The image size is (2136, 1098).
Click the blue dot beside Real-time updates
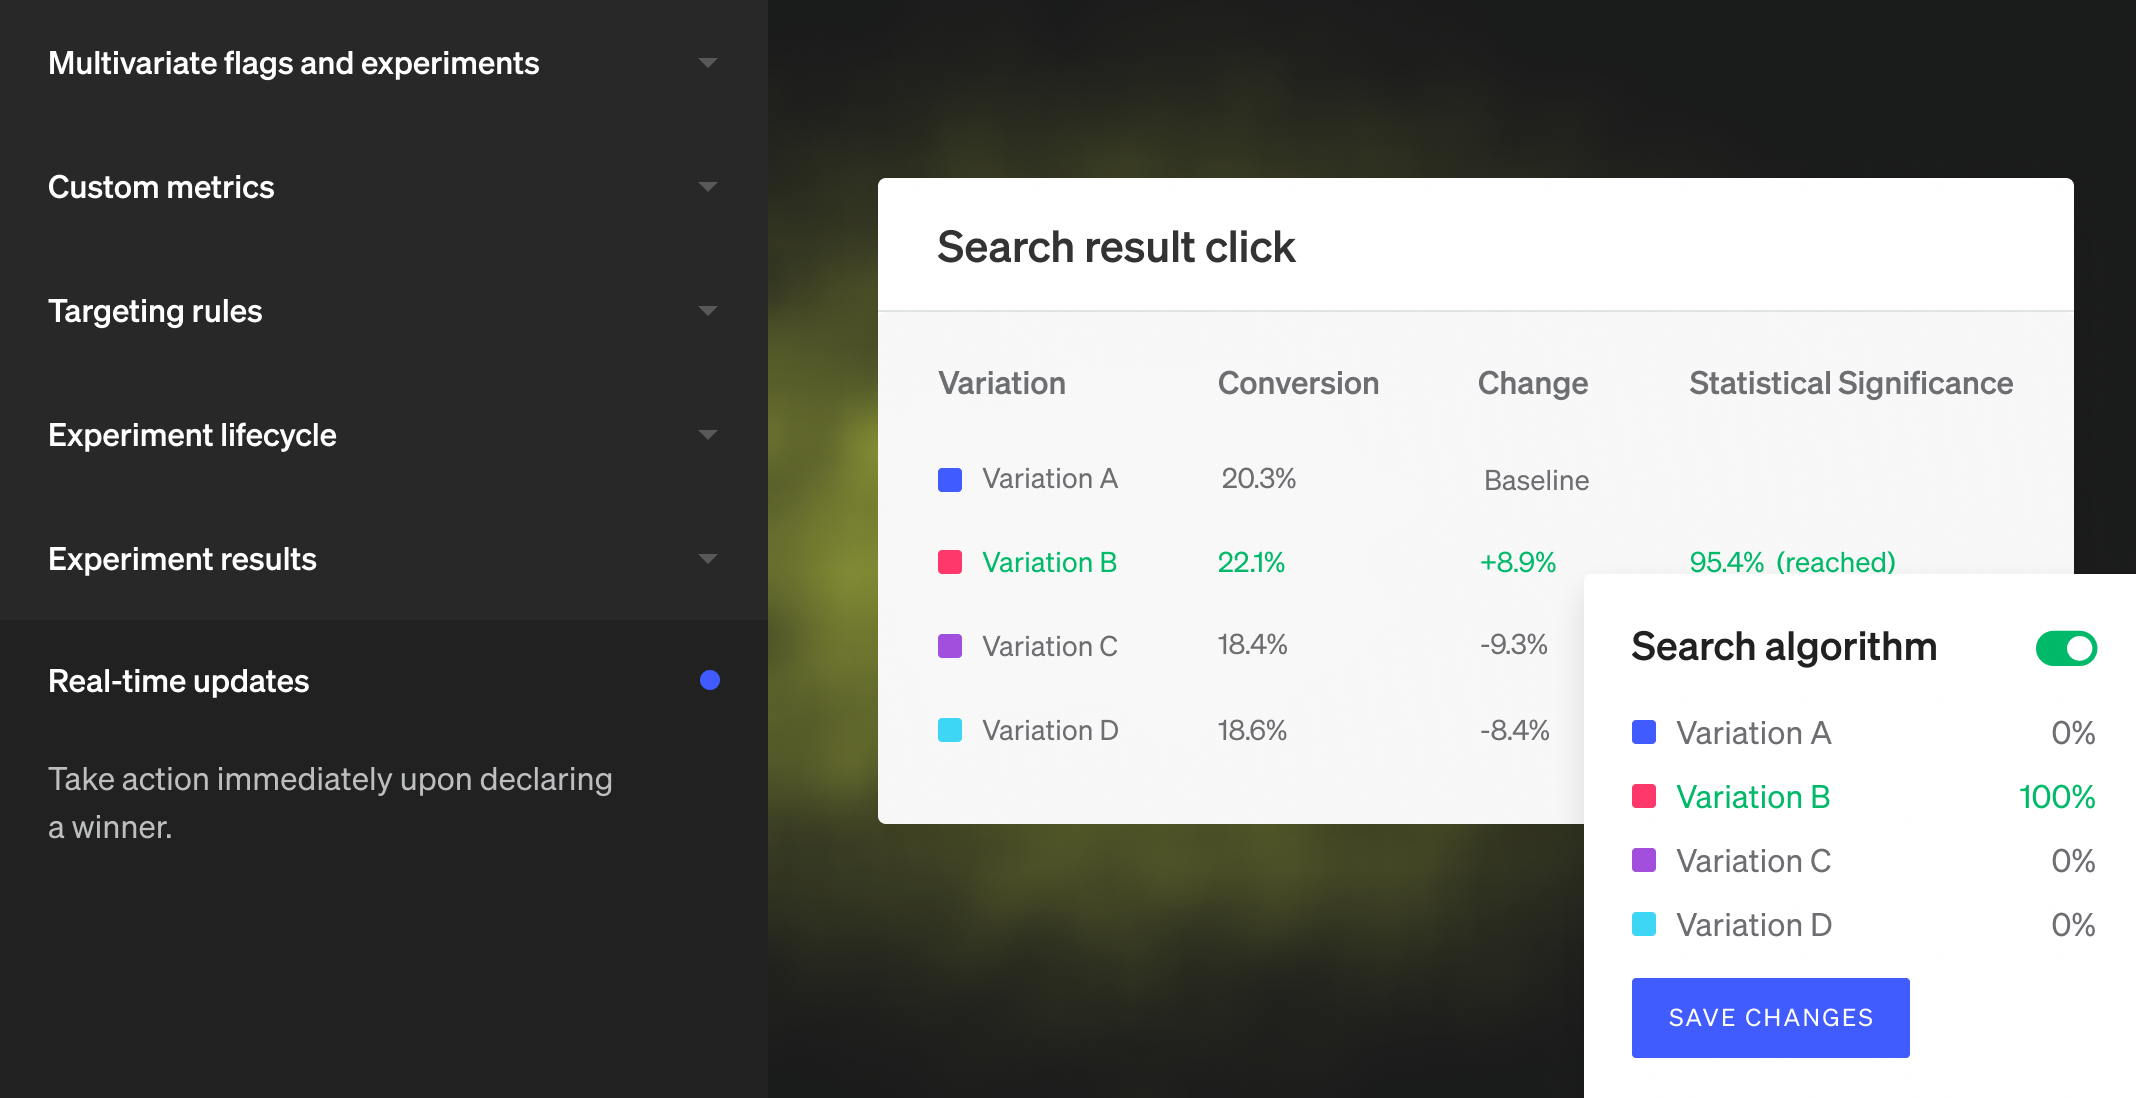[x=710, y=681]
